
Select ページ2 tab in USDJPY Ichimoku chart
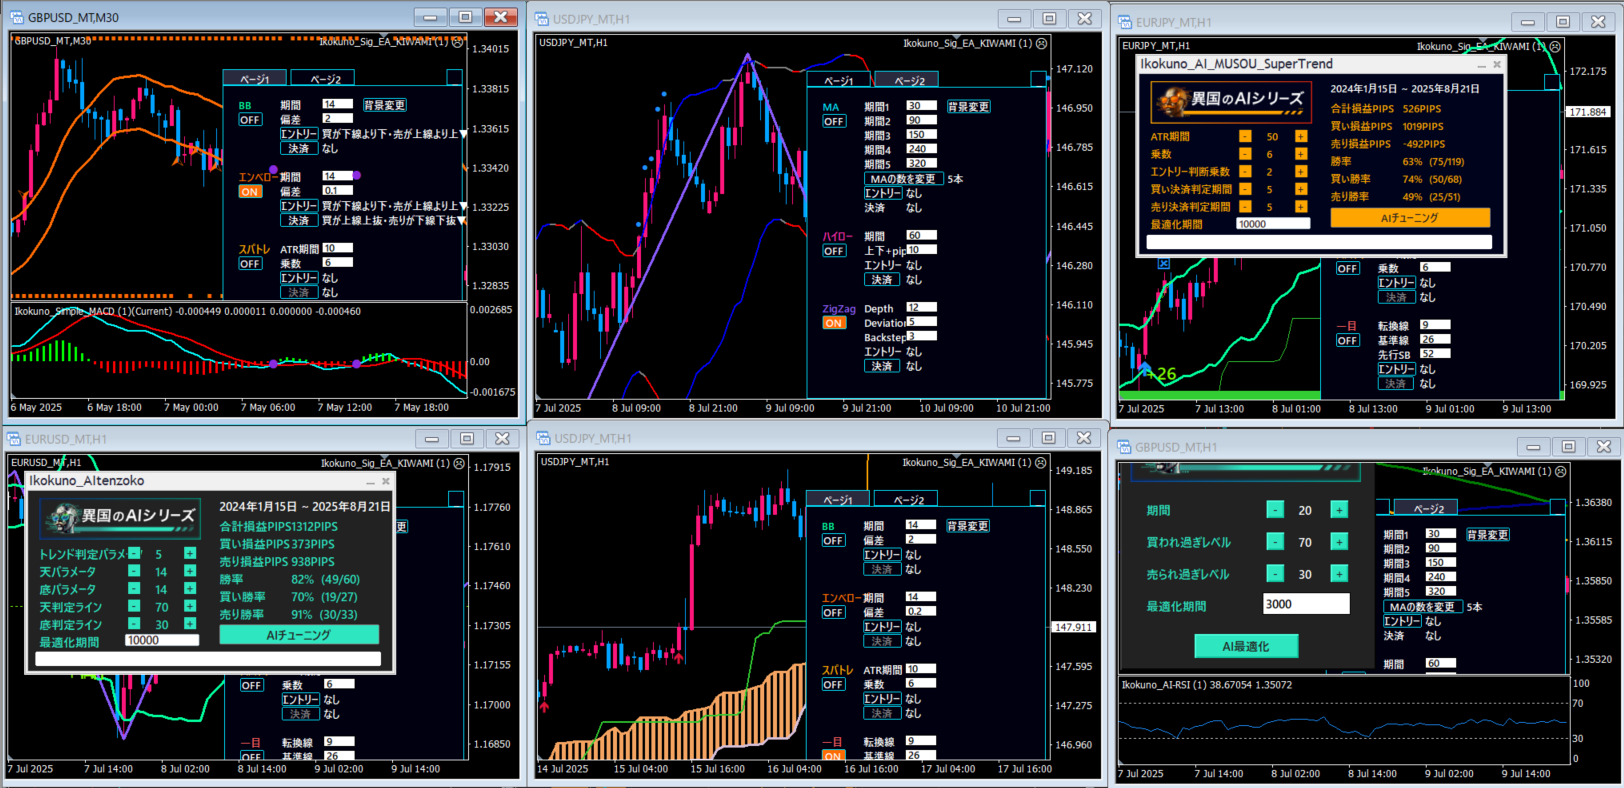click(x=908, y=499)
